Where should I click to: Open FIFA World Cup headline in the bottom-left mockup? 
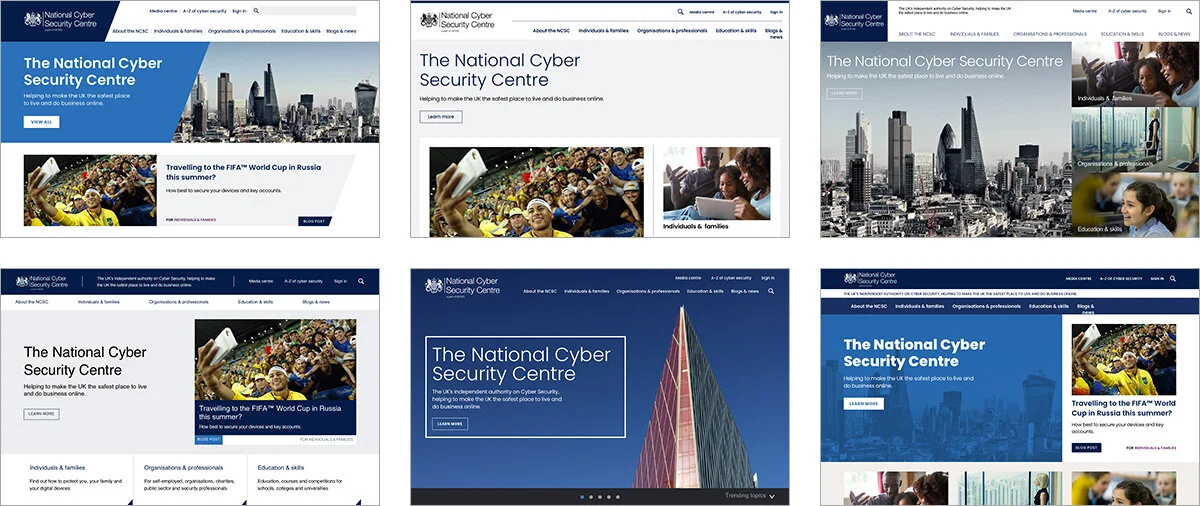tap(270, 413)
